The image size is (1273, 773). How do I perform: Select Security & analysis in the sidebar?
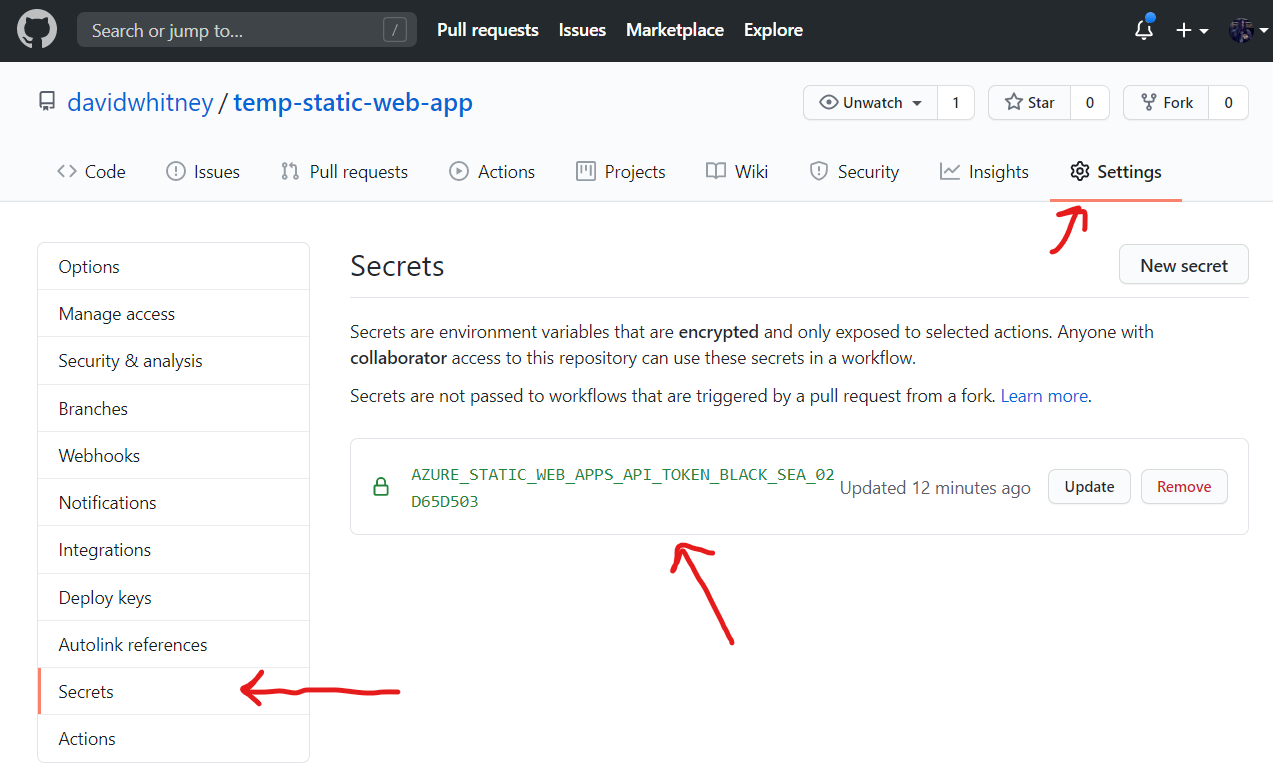[174, 361]
